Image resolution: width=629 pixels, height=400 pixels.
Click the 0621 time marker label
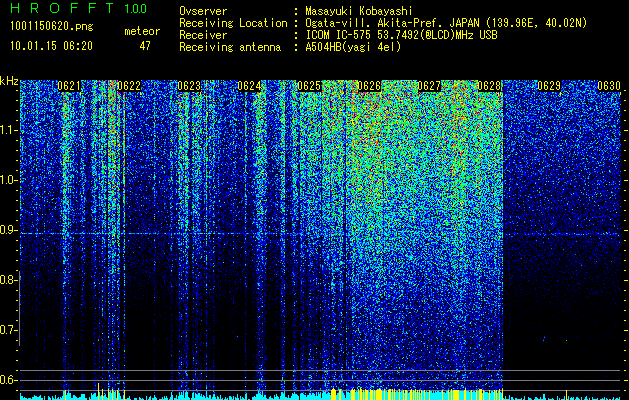[x=69, y=86]
